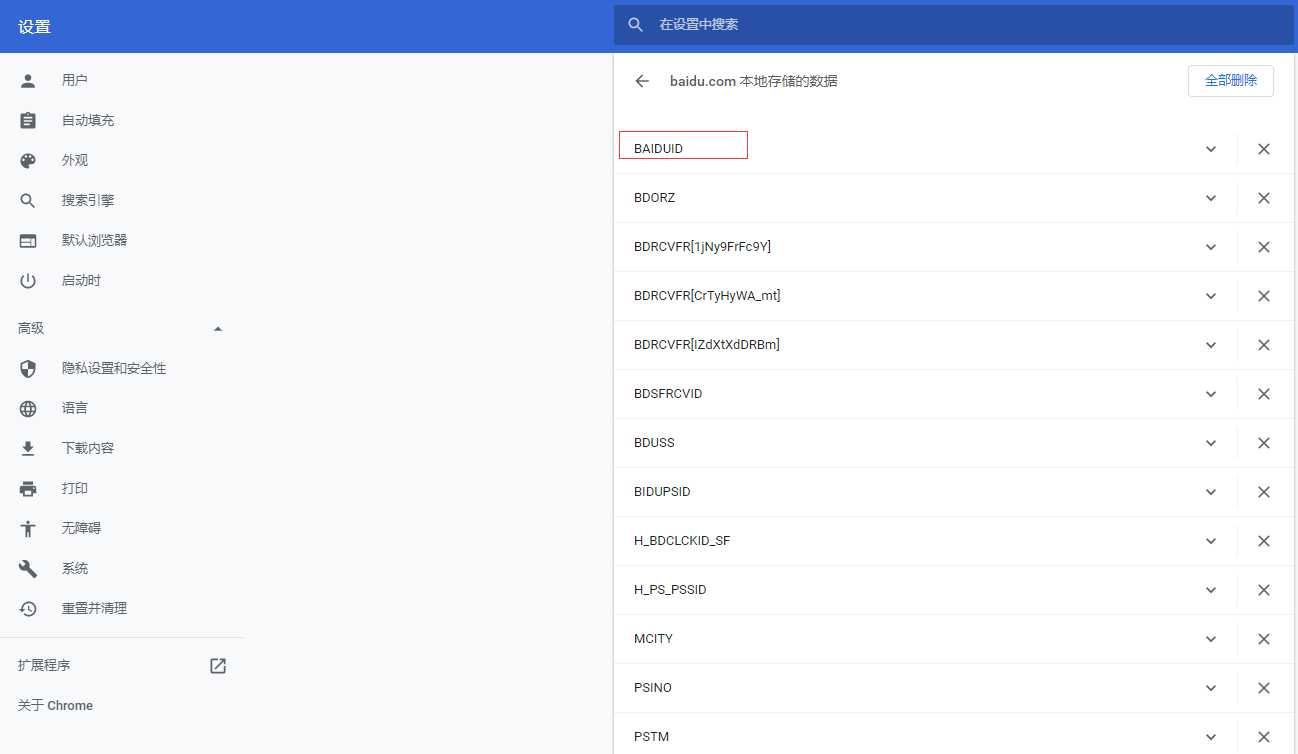The height and width of the screenshot is (754, 1298).
Task: Go back with the left arrow icon
Action: (x=642, y=81)
